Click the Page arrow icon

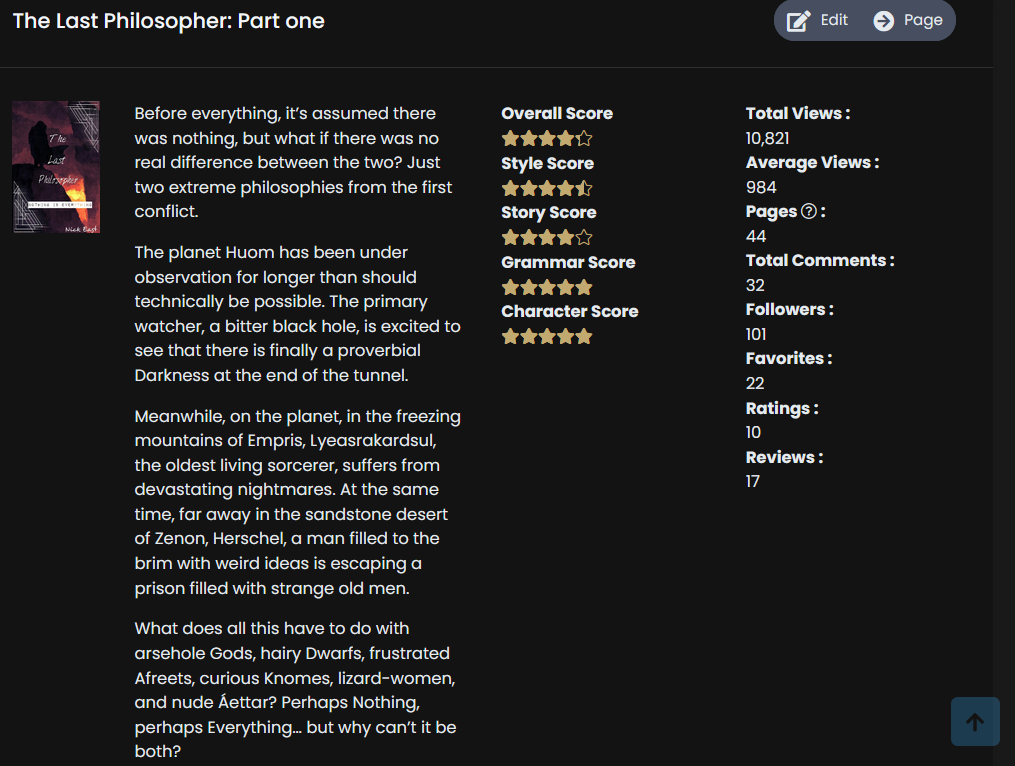point(884,21)
